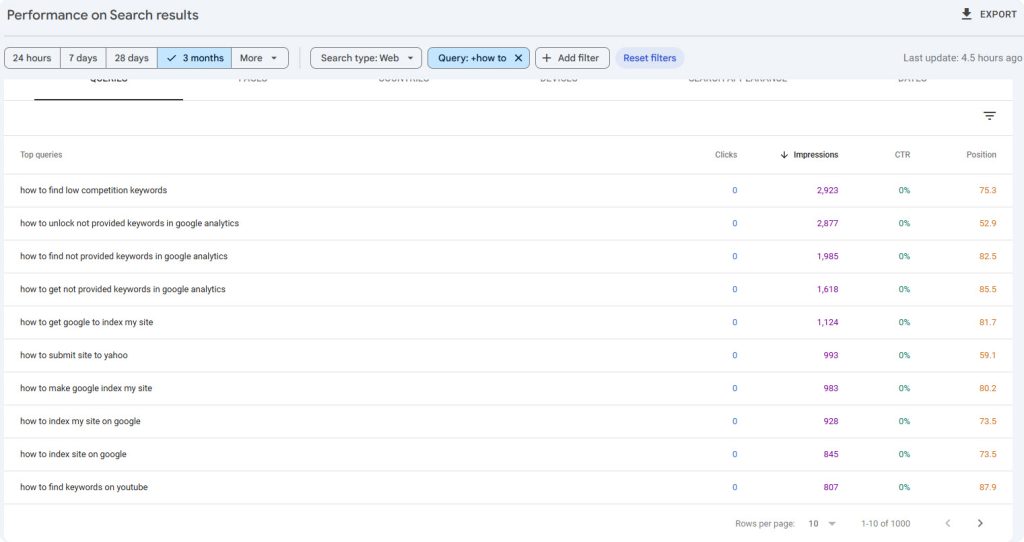Open the Search type: Web dropdown
The height and width of the screenshot is (542, 1024).
(x=366, y=58)
